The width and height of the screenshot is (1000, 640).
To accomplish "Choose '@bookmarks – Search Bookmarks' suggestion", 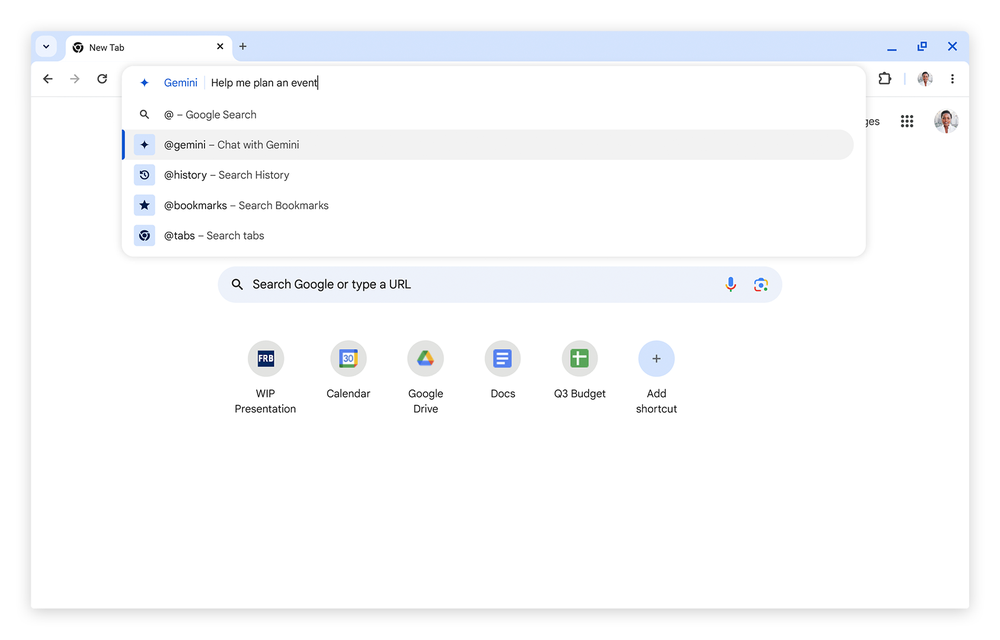I will point(488,205).
